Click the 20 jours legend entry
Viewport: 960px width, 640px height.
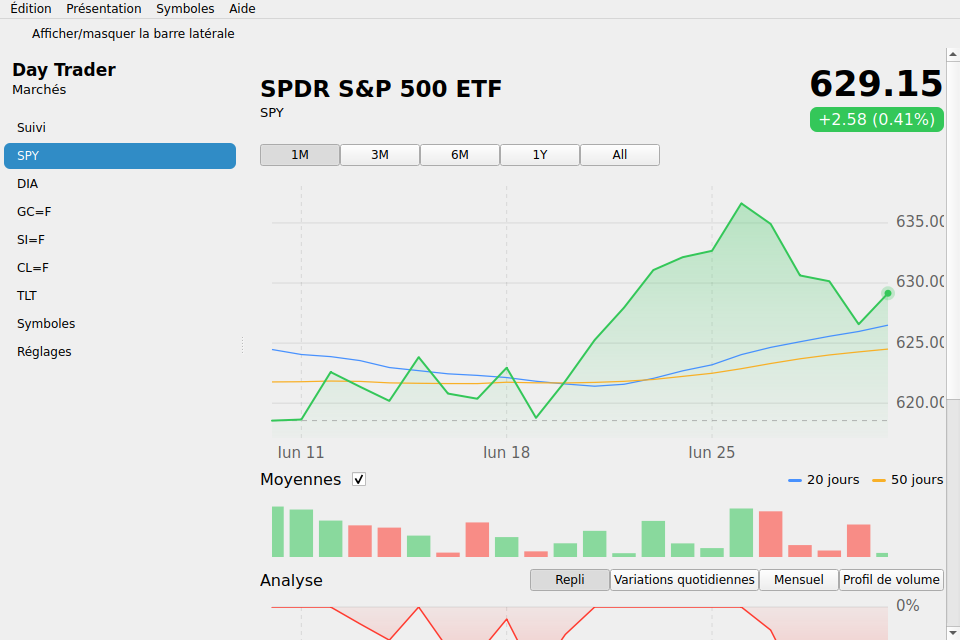point(823,480)
